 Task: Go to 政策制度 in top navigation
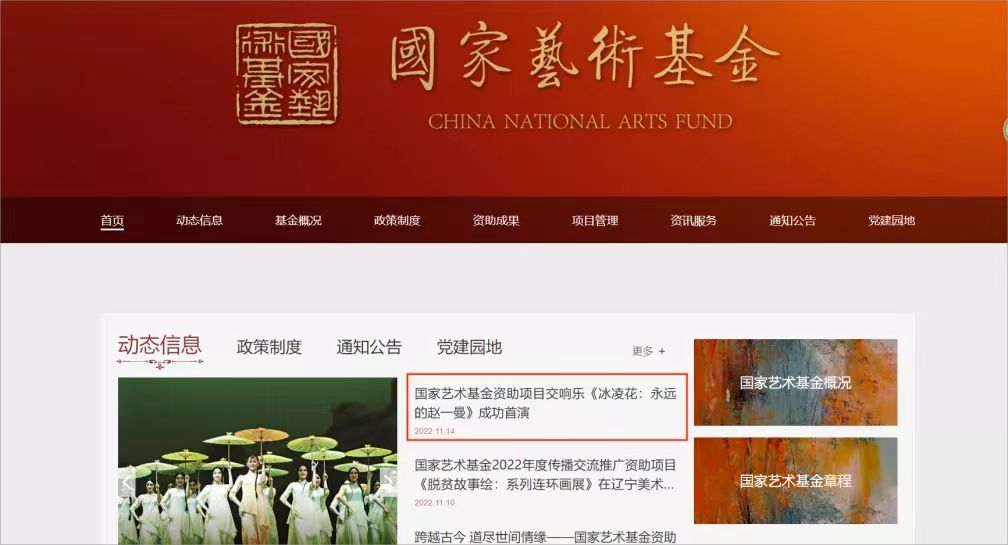tap(397, 220)
